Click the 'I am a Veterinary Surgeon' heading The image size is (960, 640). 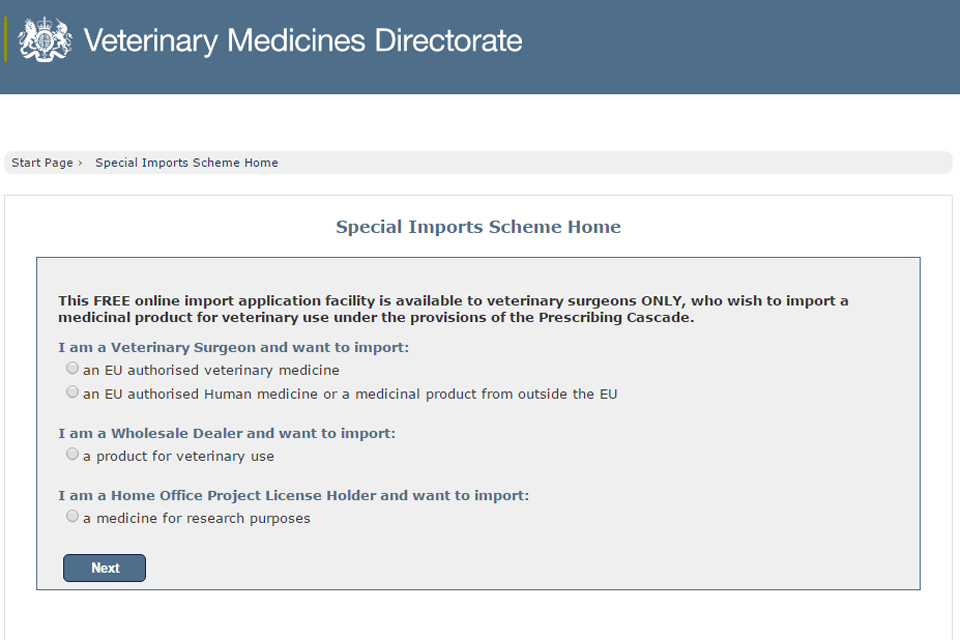[x=233, y=348]
